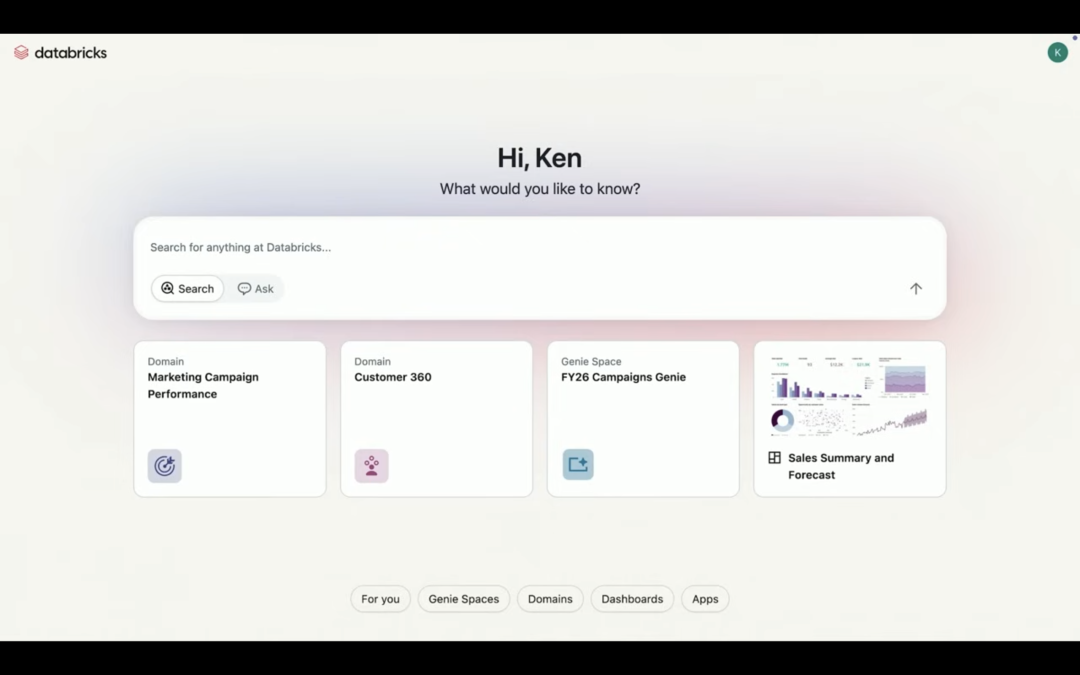Click the Sales Summary dashboard chart thumbnail

point(849,396)
